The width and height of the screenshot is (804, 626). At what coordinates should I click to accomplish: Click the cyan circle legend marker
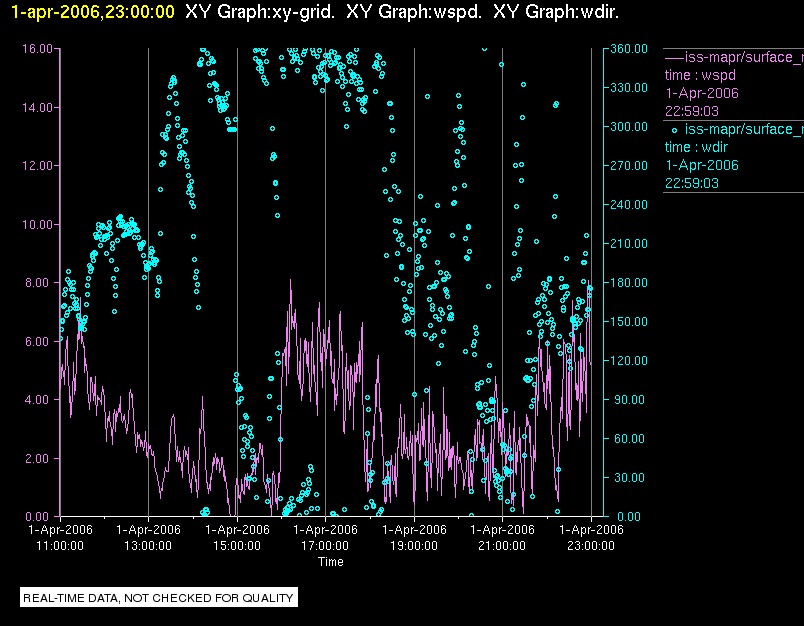(x=674, y=130)
